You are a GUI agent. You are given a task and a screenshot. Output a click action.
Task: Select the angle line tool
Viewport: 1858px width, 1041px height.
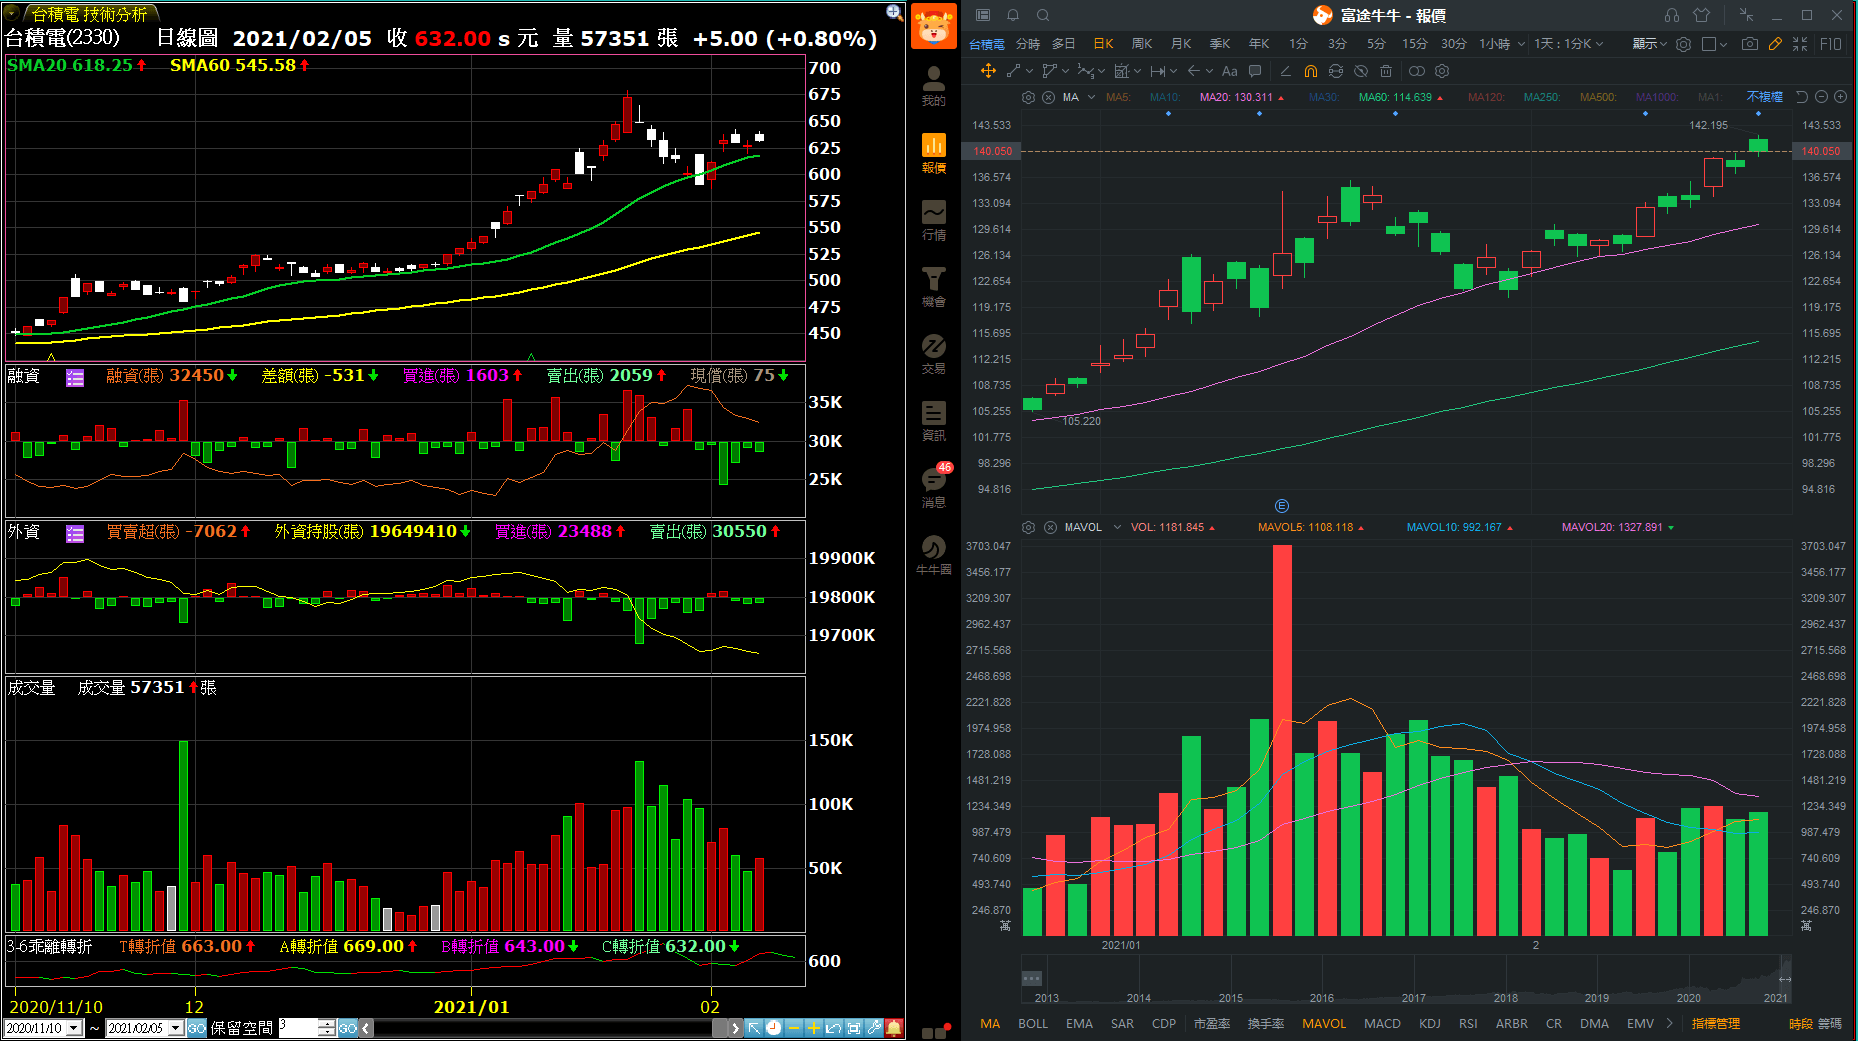pos(1285,71)
